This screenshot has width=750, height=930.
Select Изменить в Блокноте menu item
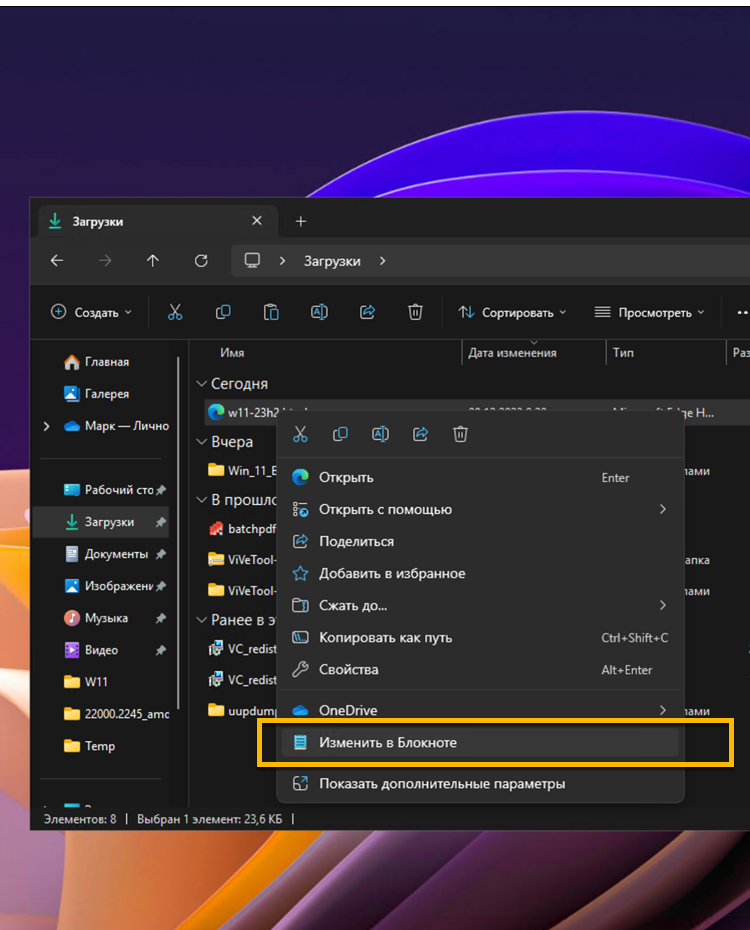coord(388,742)
